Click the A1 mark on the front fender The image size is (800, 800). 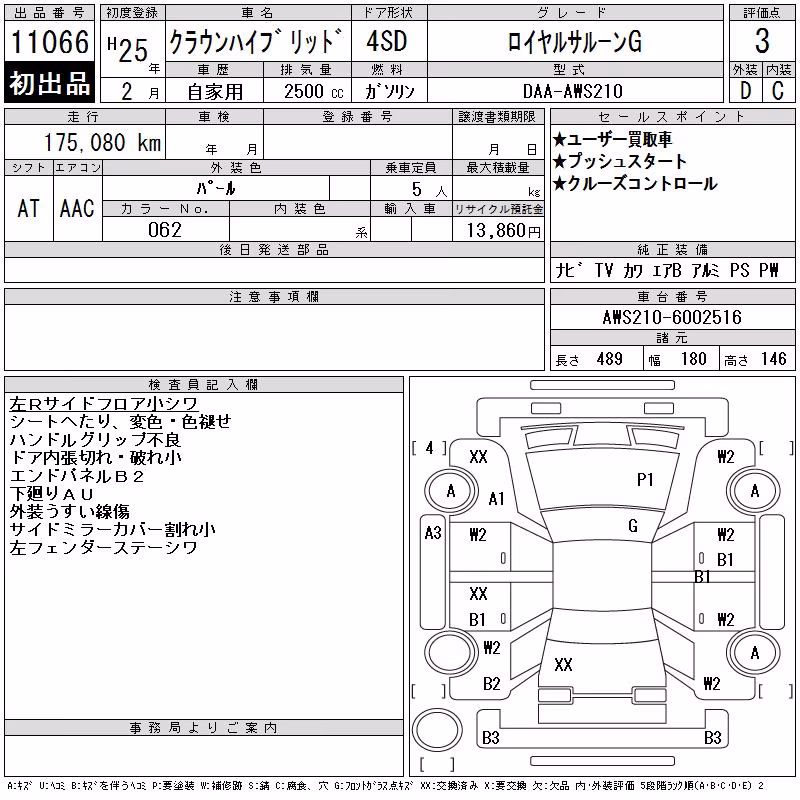point(496,498)
